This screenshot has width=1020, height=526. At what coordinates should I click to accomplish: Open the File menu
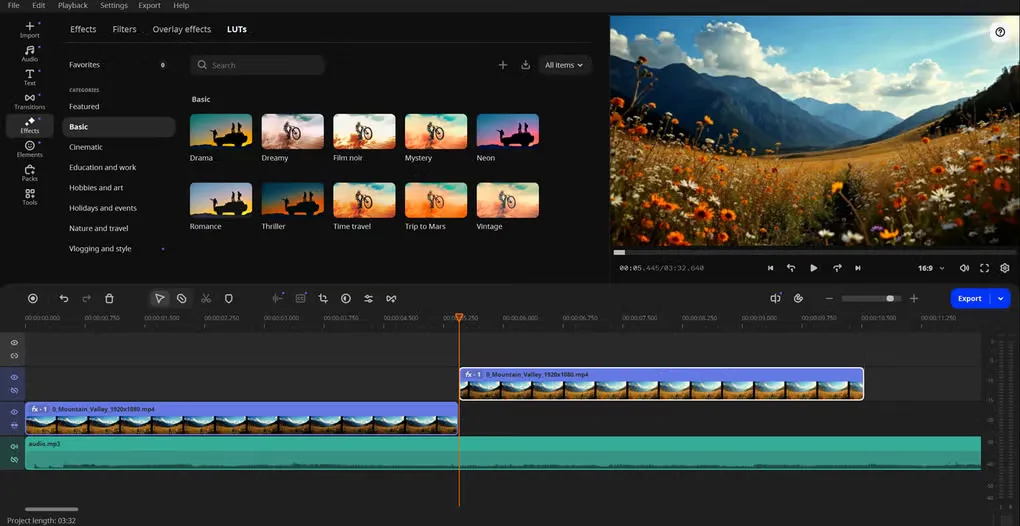[13, 5]
